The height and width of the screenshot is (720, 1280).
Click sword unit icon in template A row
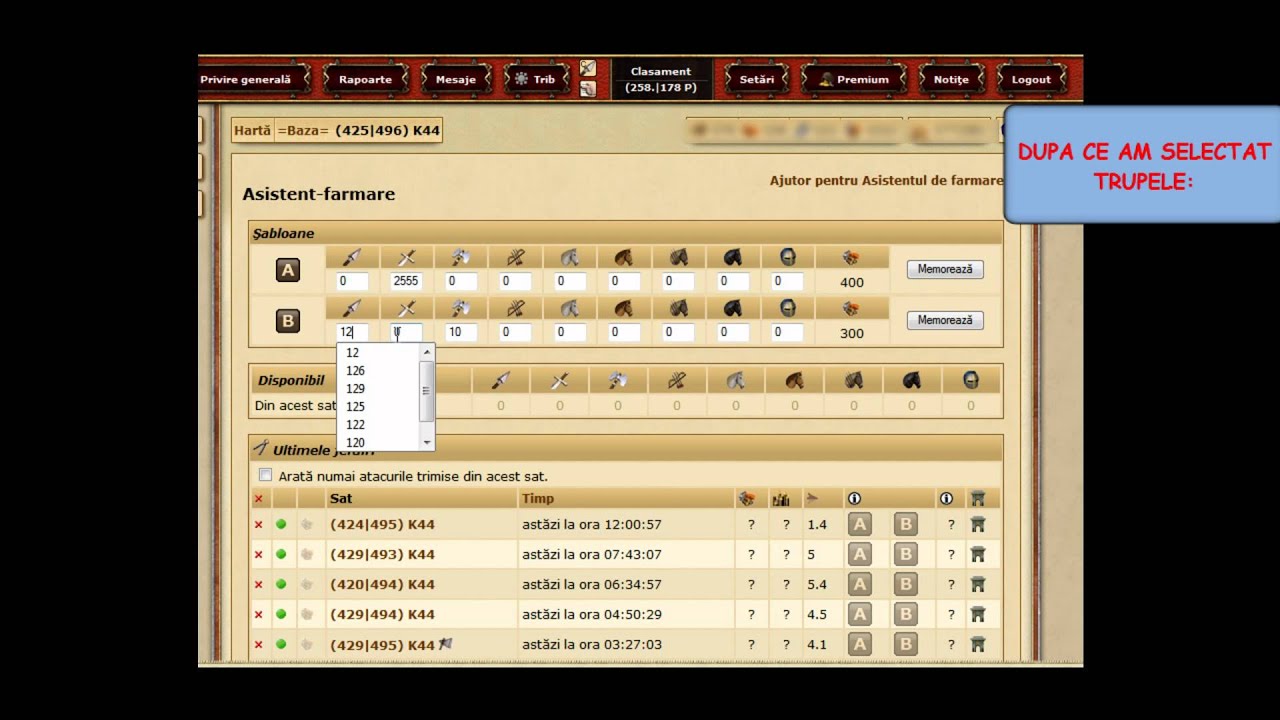(x=406, y=257)
